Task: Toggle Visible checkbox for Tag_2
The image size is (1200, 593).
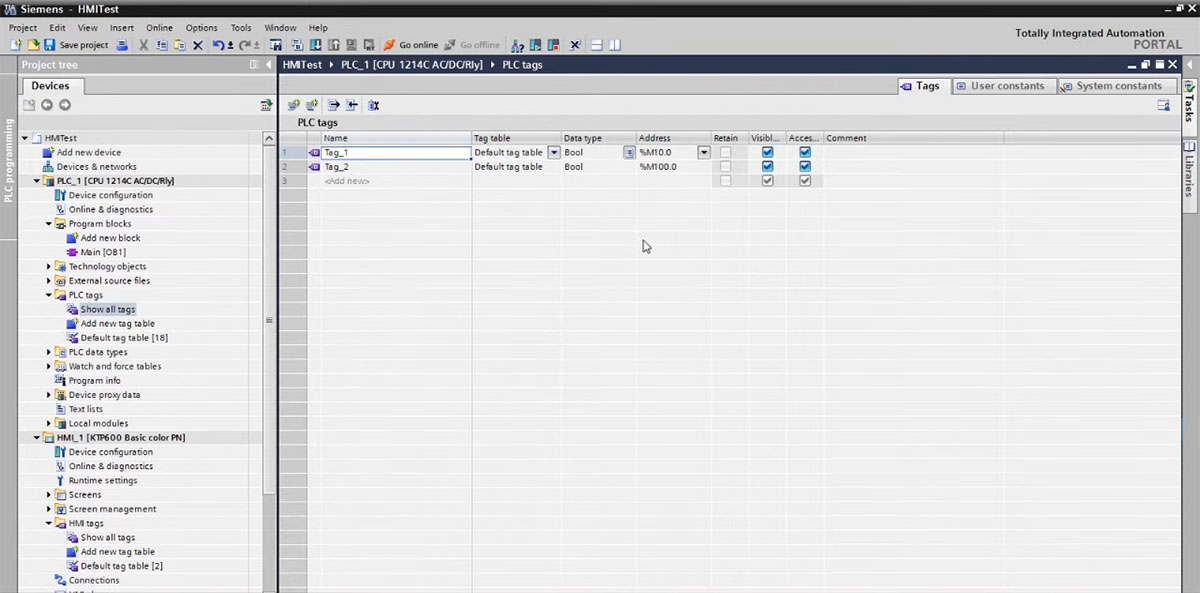Action: 767,167
